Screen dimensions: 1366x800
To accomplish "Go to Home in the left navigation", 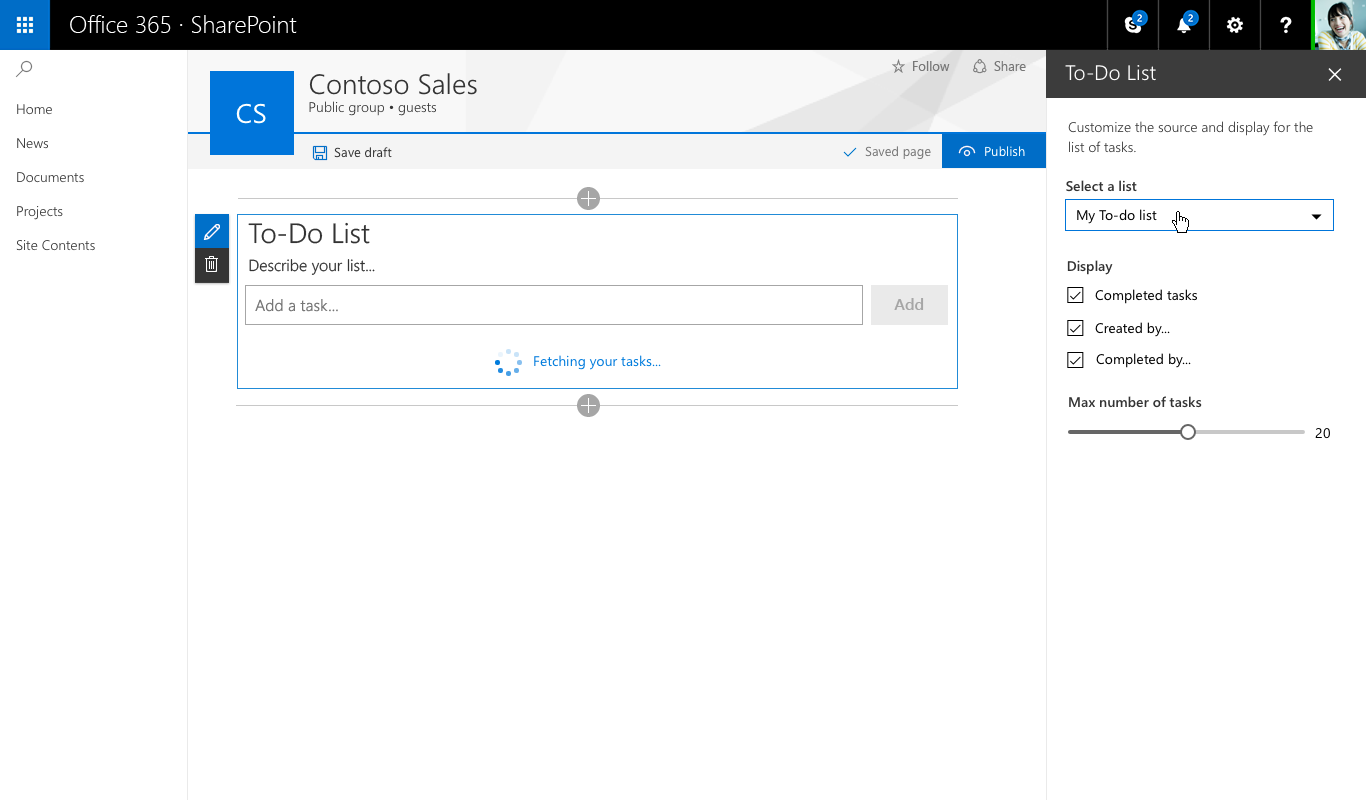I will pyautogui.click(x=34, y=109).
